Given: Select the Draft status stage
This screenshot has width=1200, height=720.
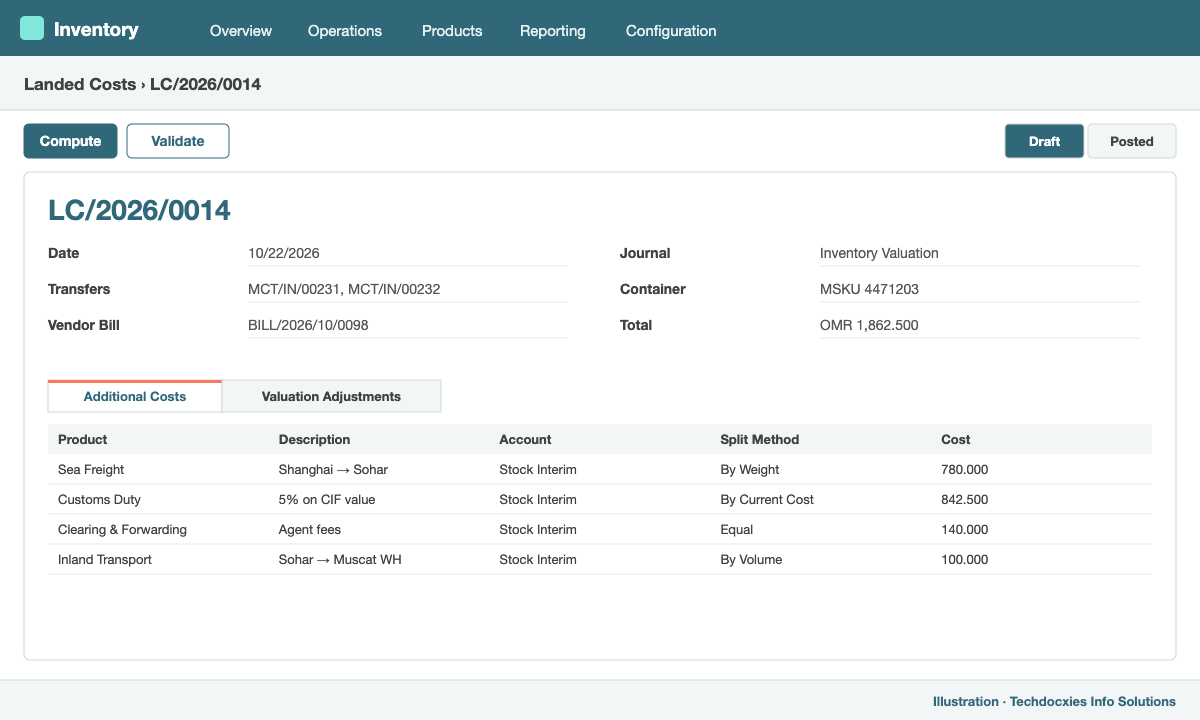Looking at the screenshot, I should click(x=1044, y=141).
